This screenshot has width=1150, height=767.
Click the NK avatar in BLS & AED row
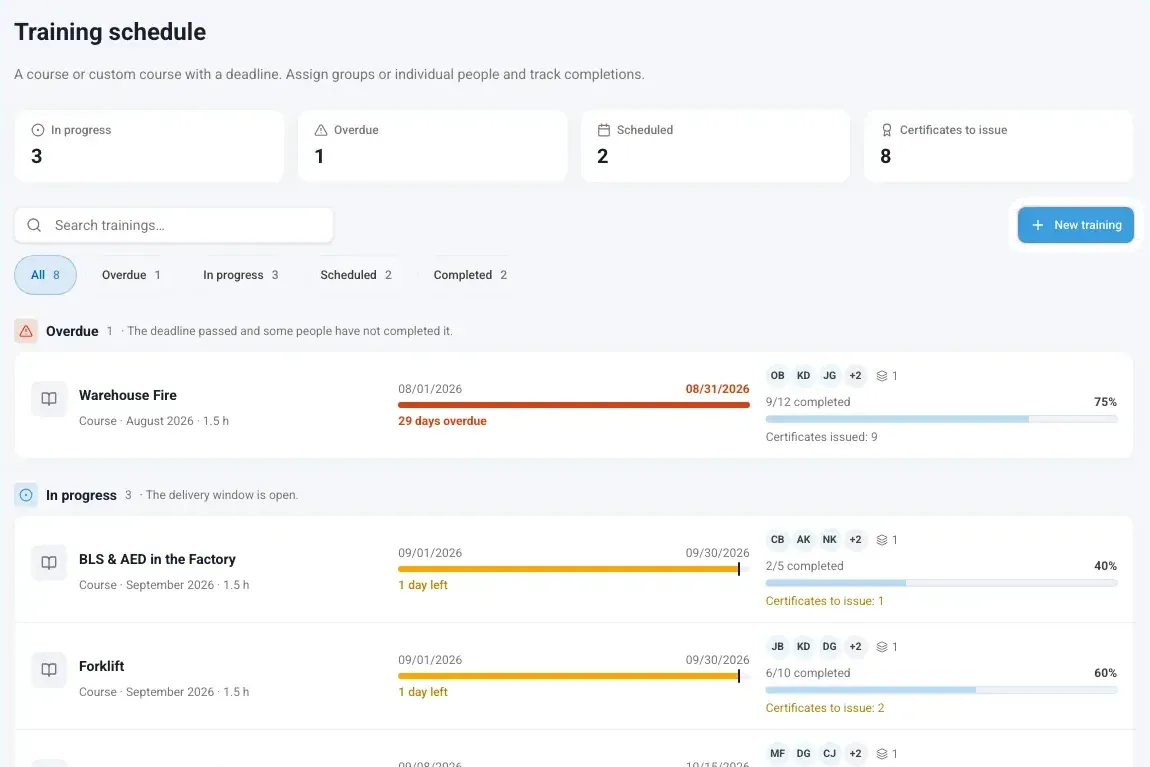(829, 540)
